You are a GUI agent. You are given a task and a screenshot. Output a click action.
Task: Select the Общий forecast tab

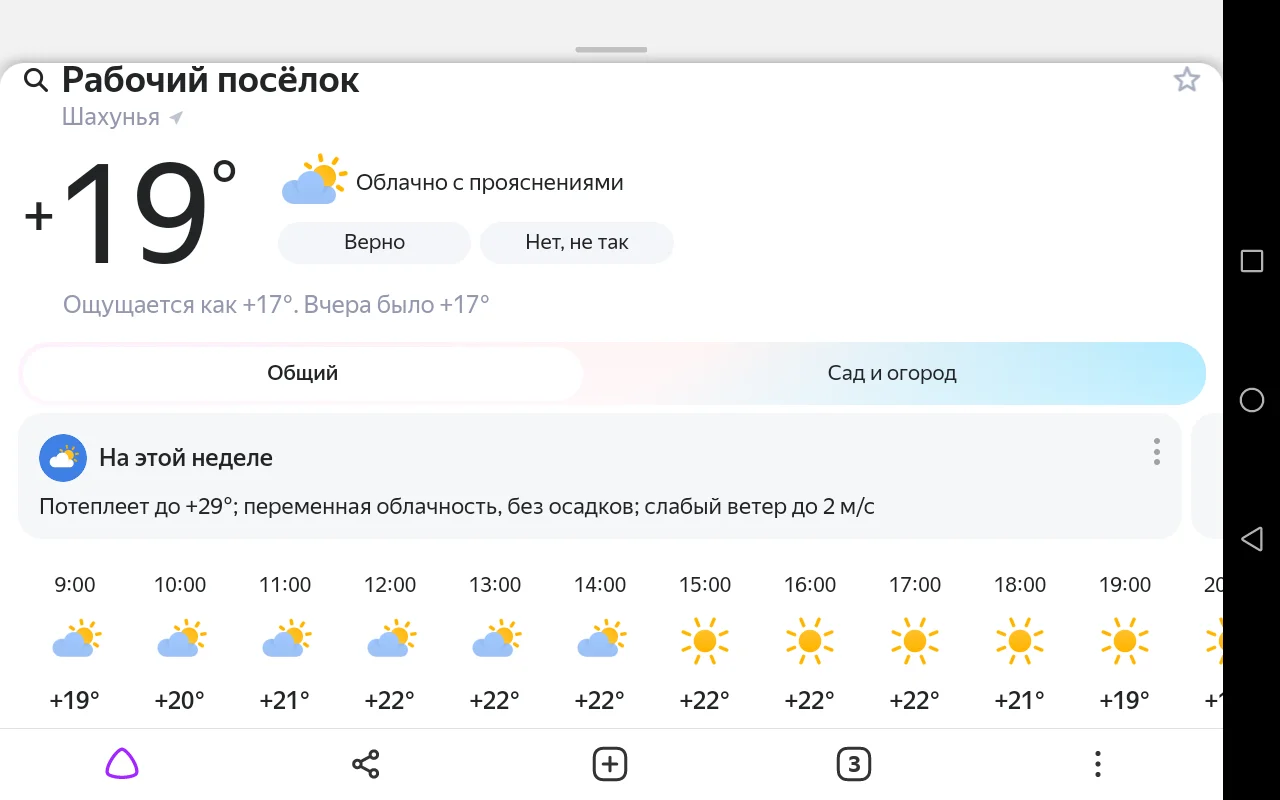coord(302,372)
